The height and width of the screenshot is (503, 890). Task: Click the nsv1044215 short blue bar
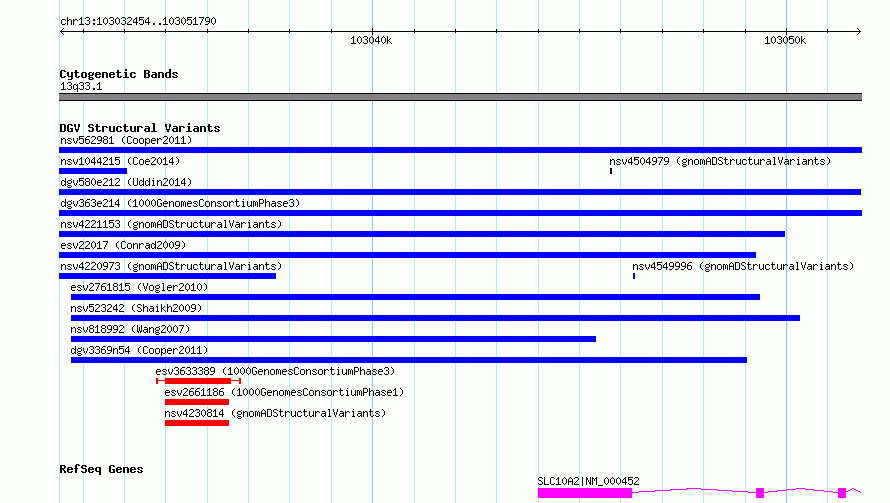(93, 171)
